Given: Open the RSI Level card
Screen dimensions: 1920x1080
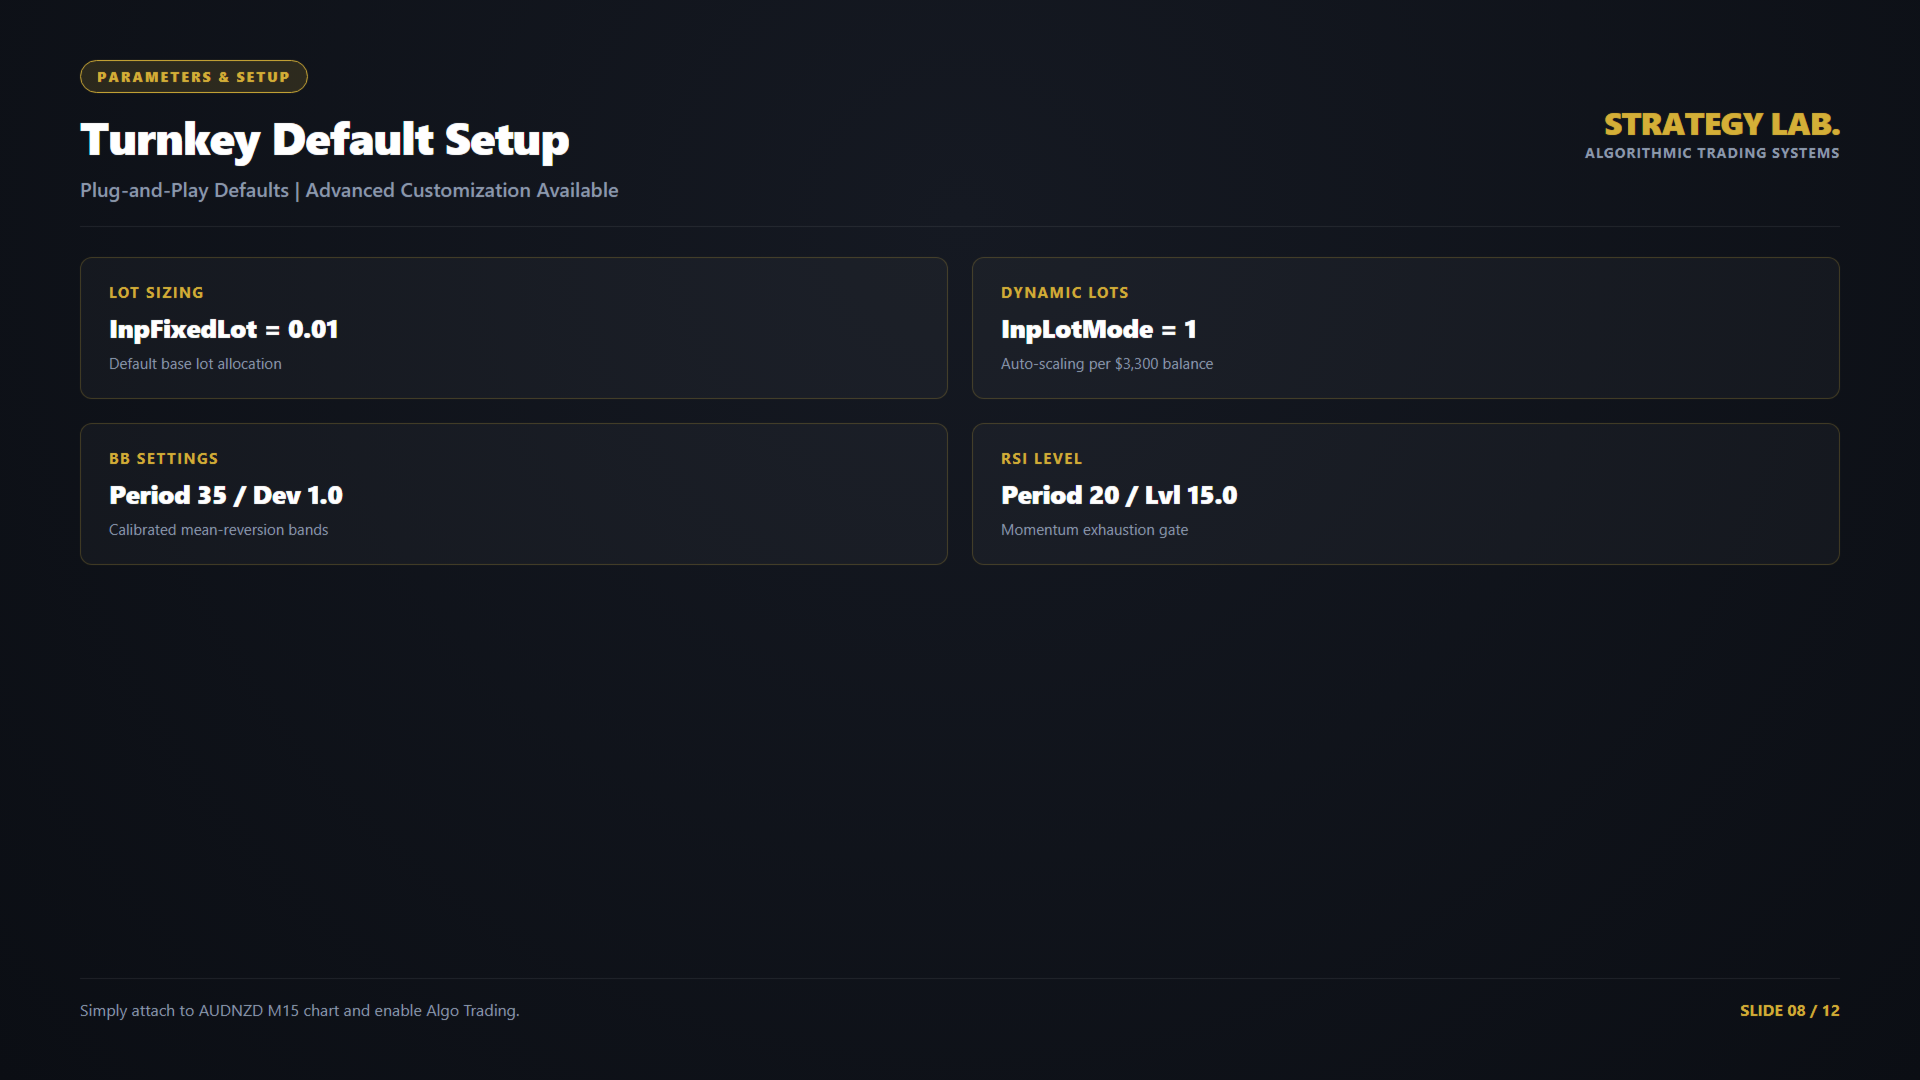Looking at the screenshot, I should point(1406,494).
